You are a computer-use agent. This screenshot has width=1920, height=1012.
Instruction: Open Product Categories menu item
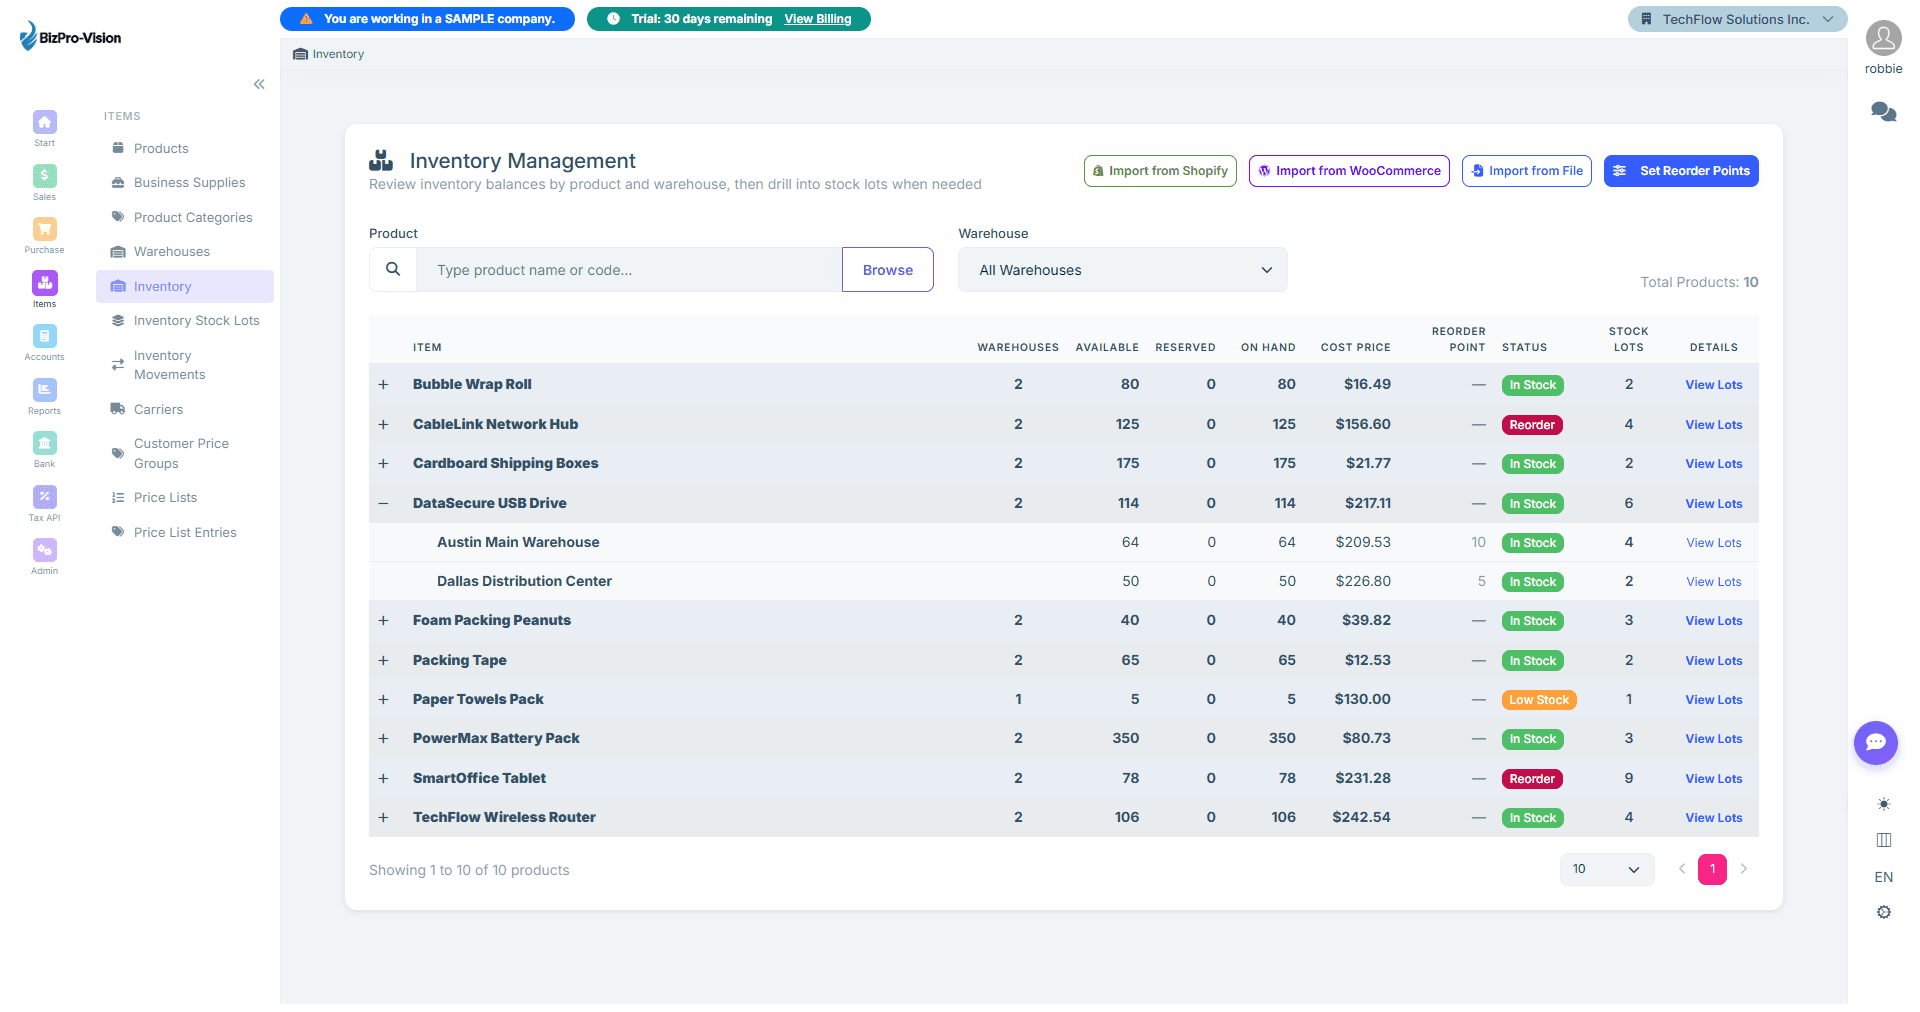pyautogui.click(x=185, y=217)
